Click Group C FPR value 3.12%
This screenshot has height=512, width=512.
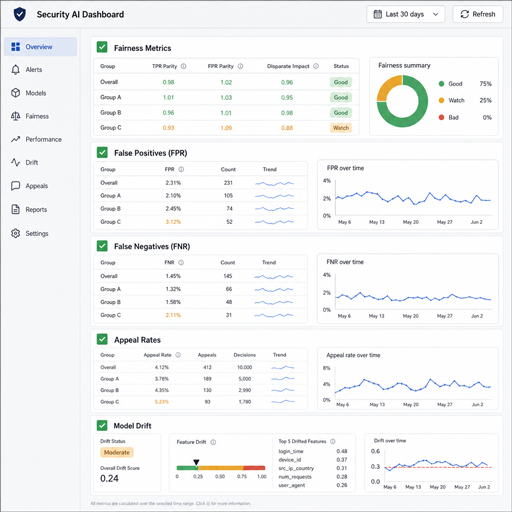pyautogui.click(x=173, y=222)
